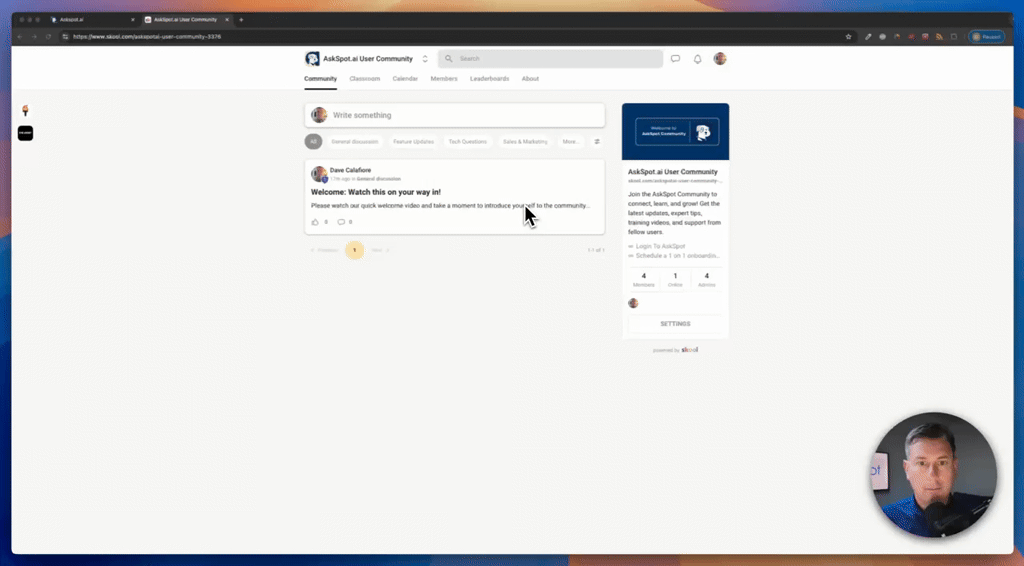Open the black square community icon
Image resolution: width=1024 pixels, height=566 pixels.
tap(25, 133)
